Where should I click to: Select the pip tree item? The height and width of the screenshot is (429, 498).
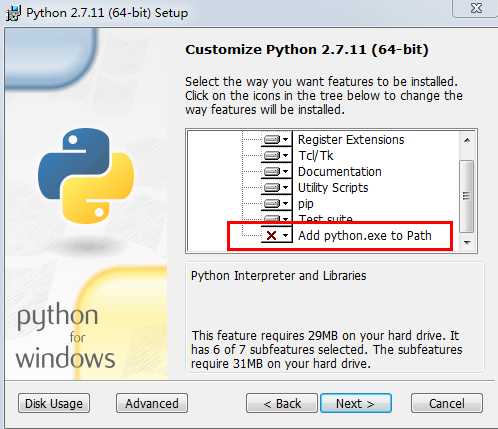coord(306,204)
